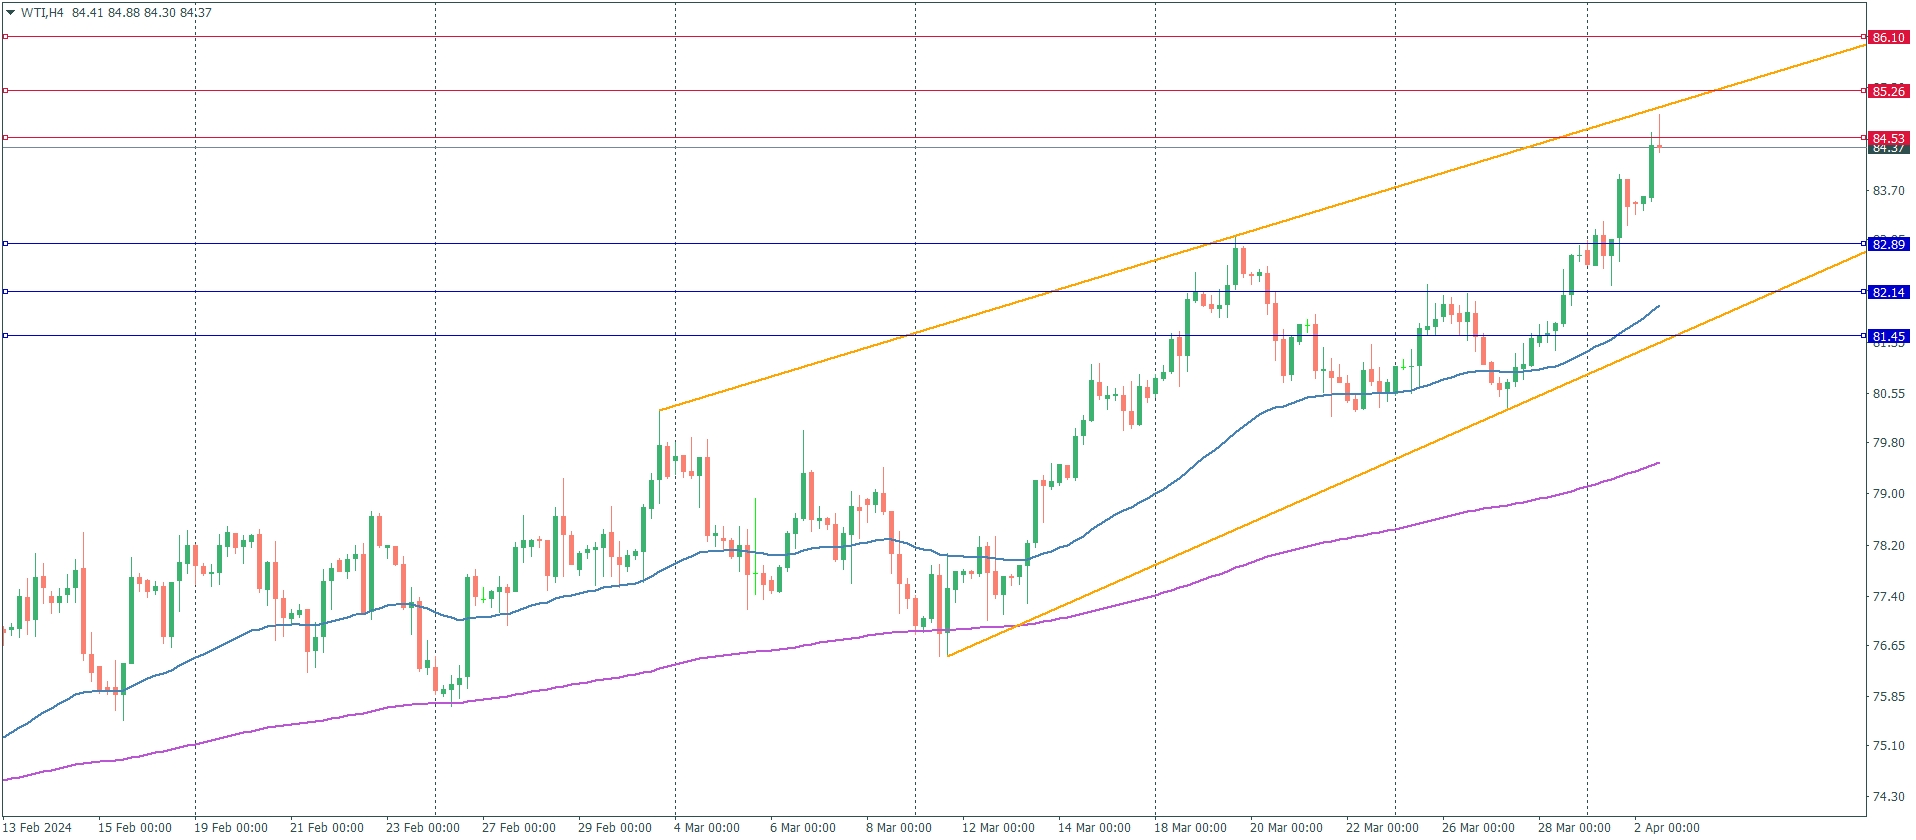Open the chart menu triangle beside WTI,H4
Image resolution: width=1916 pixels, height=840 pixels.
point(10,13)
